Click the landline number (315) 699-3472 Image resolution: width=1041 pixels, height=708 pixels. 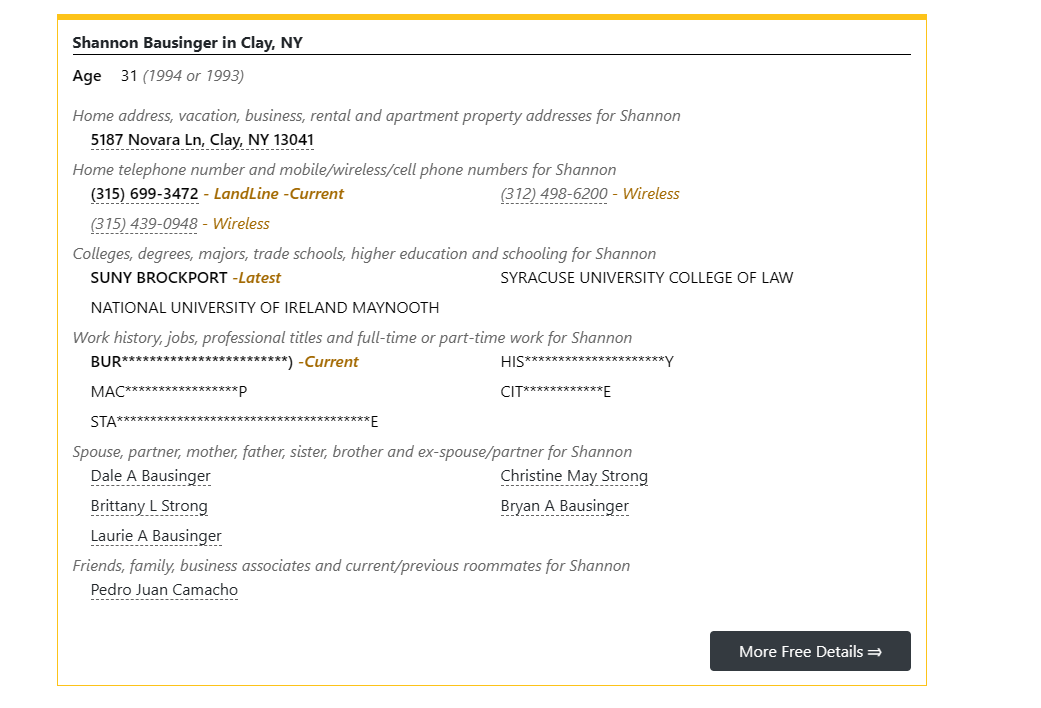(144, 194)
